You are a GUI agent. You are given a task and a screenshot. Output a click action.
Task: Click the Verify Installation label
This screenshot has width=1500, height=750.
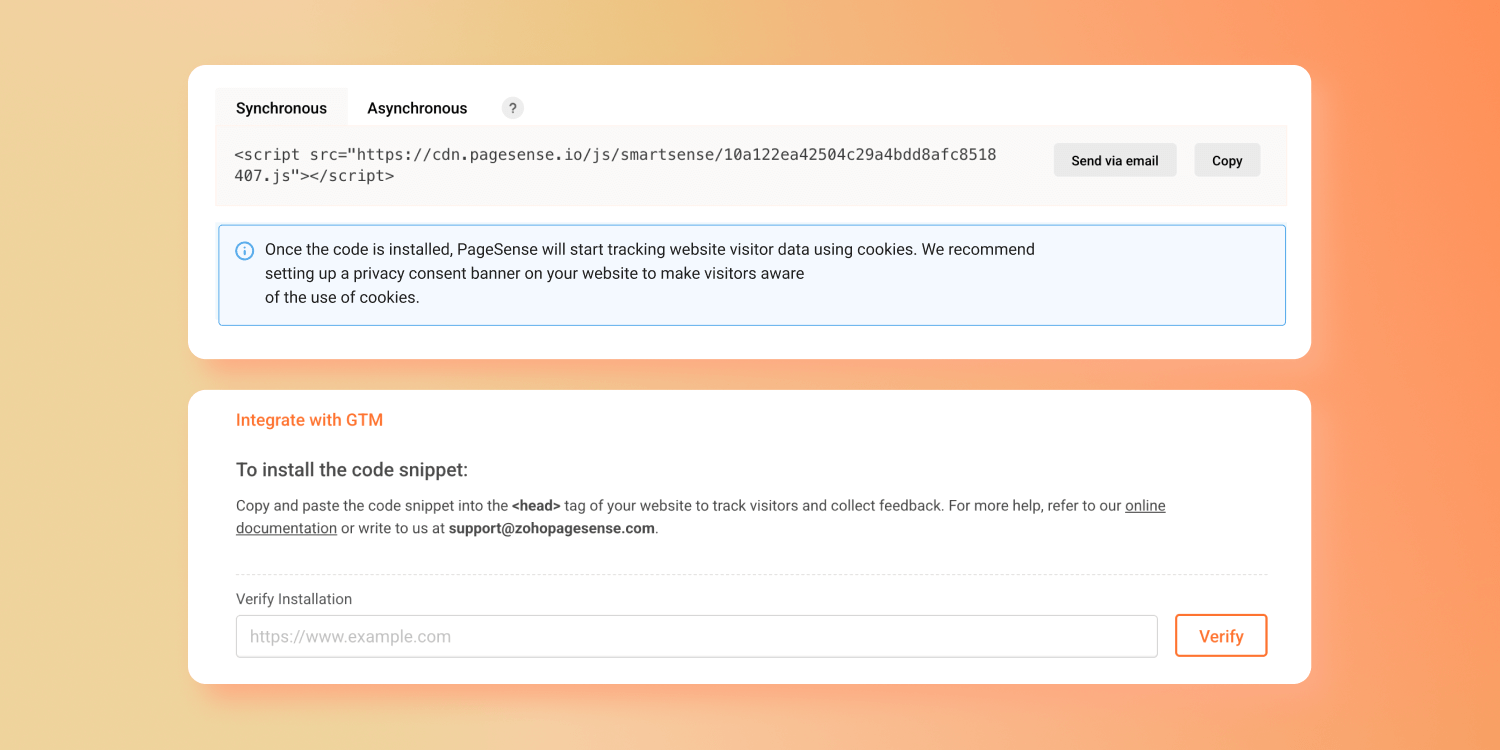294,599
